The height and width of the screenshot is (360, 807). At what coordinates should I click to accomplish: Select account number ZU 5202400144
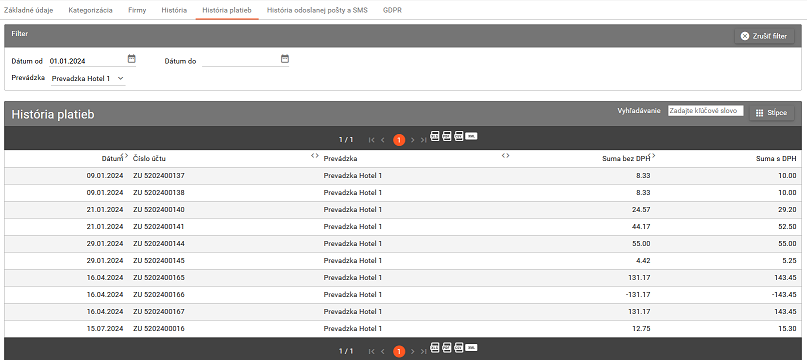[x=159, y=244]
